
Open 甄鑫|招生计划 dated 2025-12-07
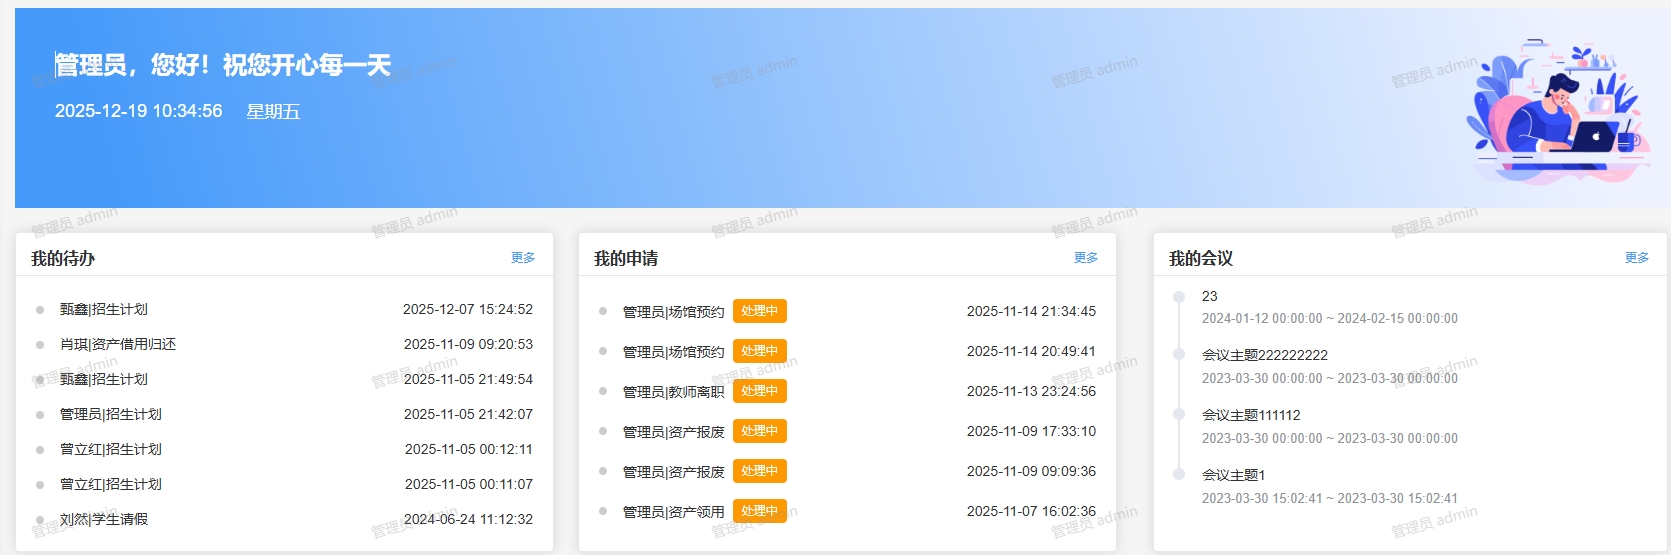tap(103, 309)
